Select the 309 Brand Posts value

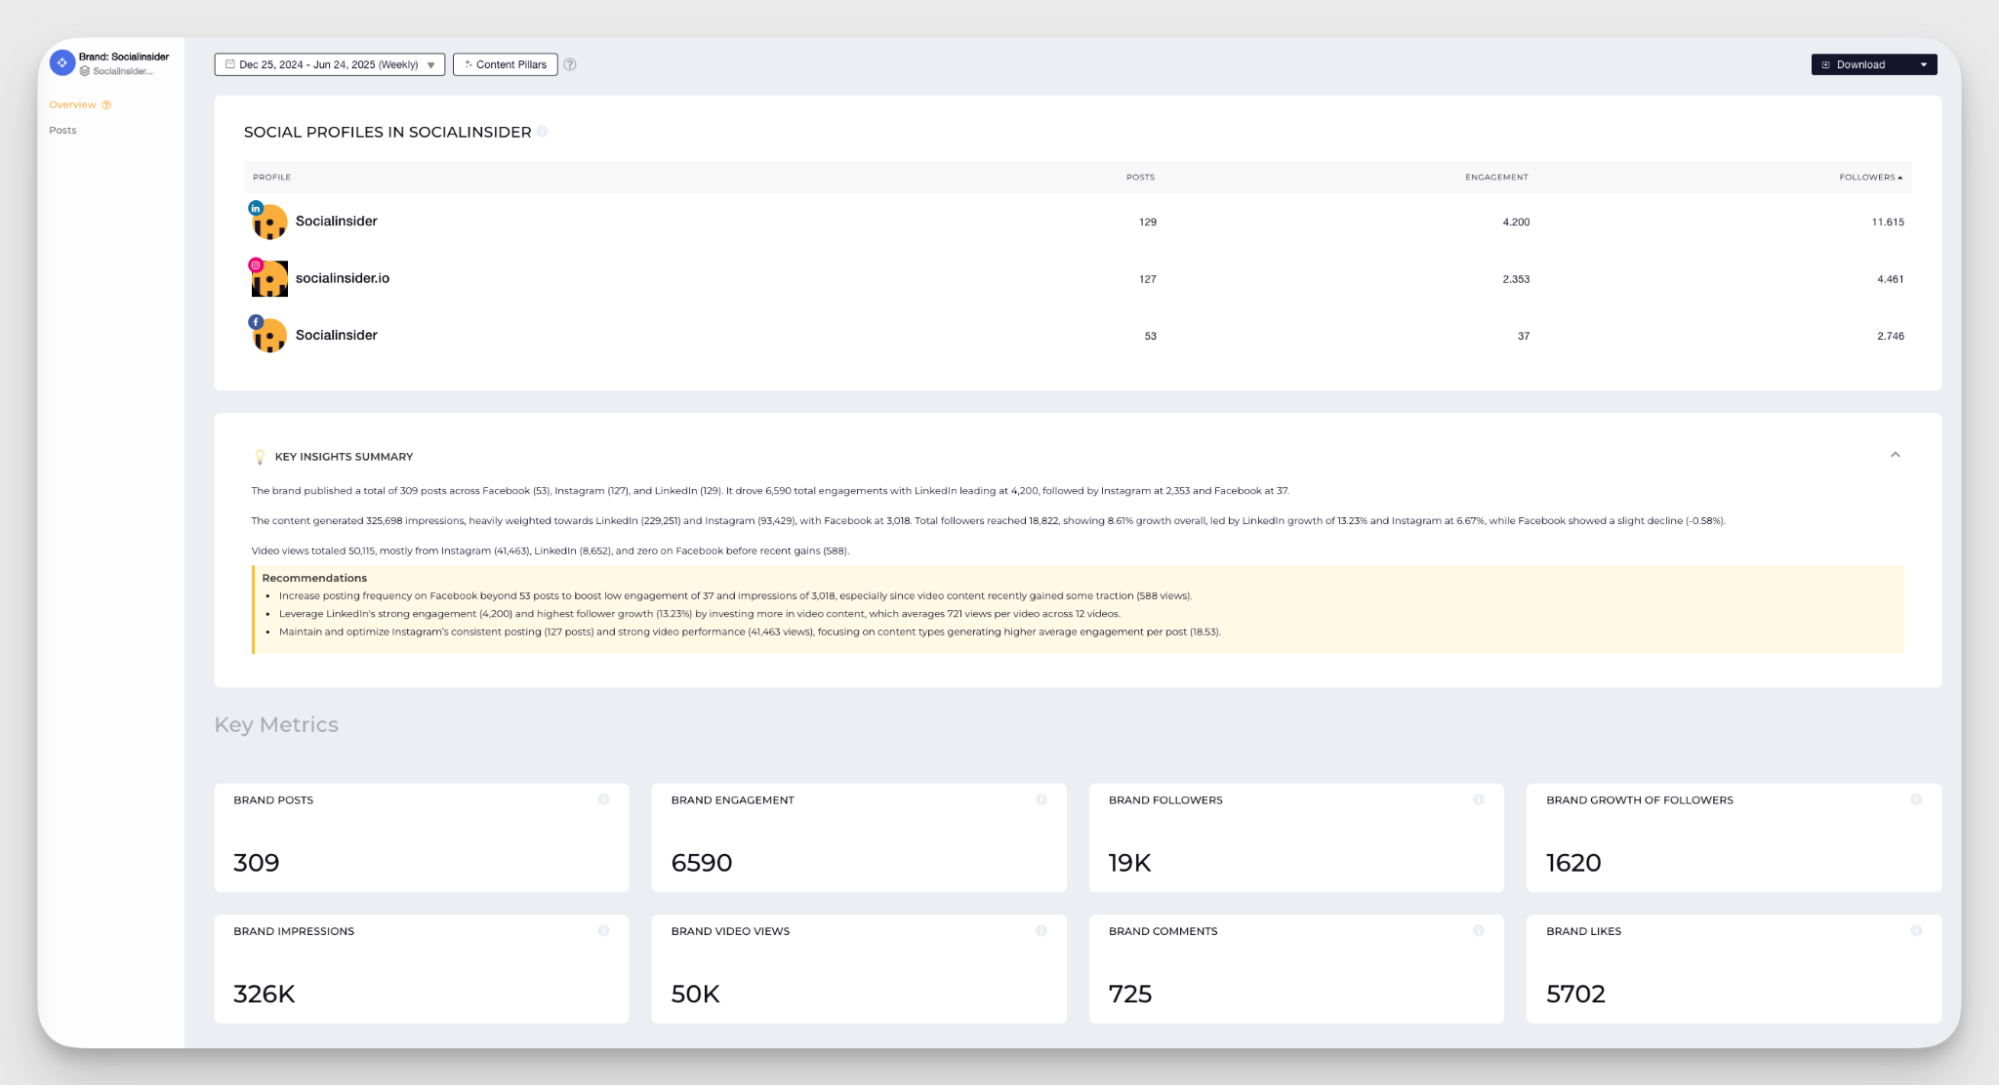click(x=256, y=862)
